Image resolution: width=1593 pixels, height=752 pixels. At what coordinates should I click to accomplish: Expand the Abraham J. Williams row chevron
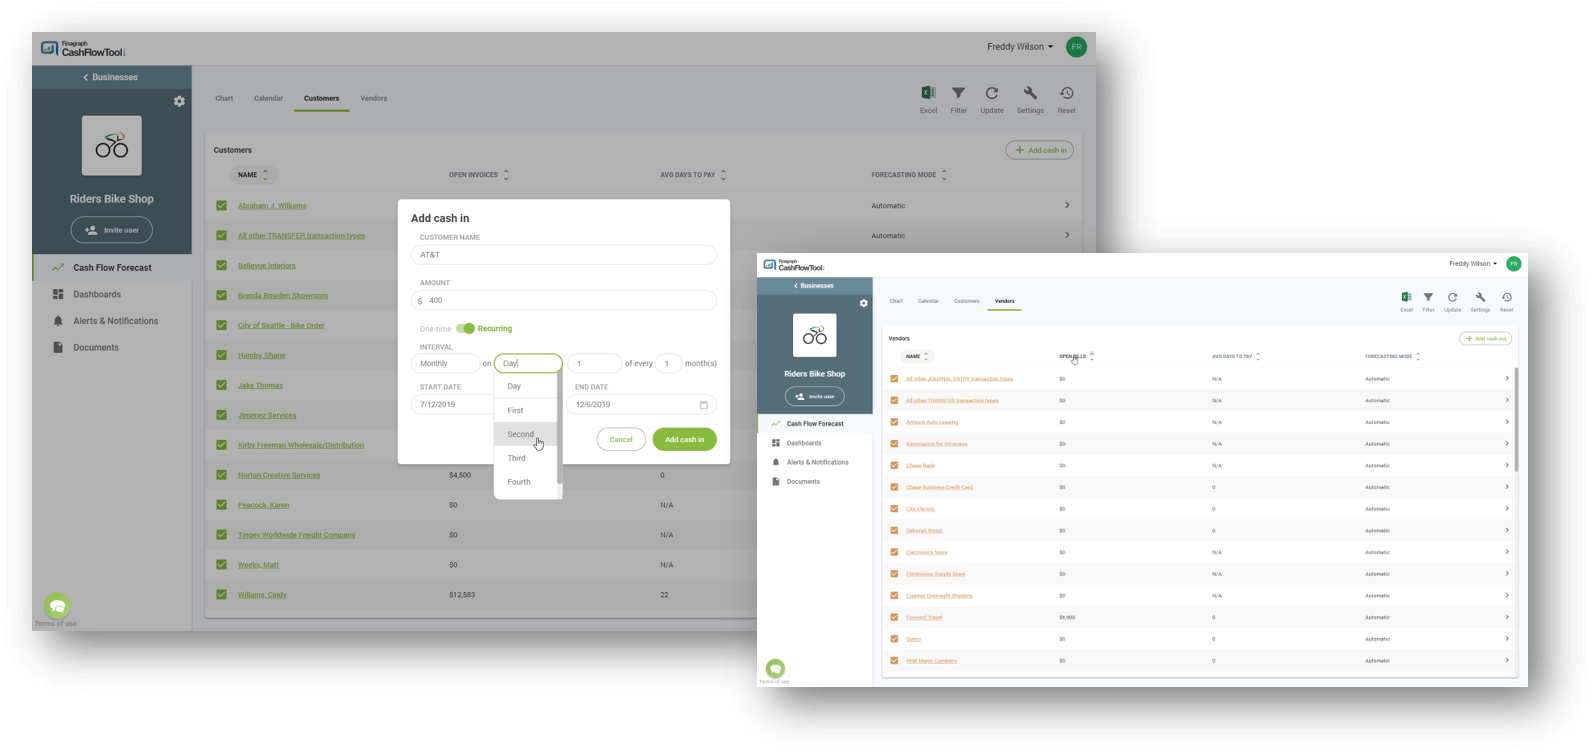click(x=1067, y=205)
